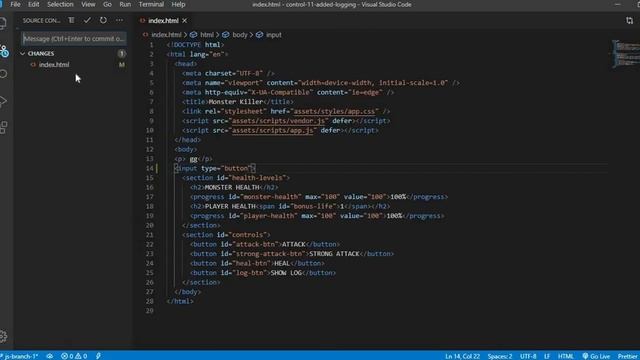
Task: Click line number 14 in gutter
Action: click(150, 168)
